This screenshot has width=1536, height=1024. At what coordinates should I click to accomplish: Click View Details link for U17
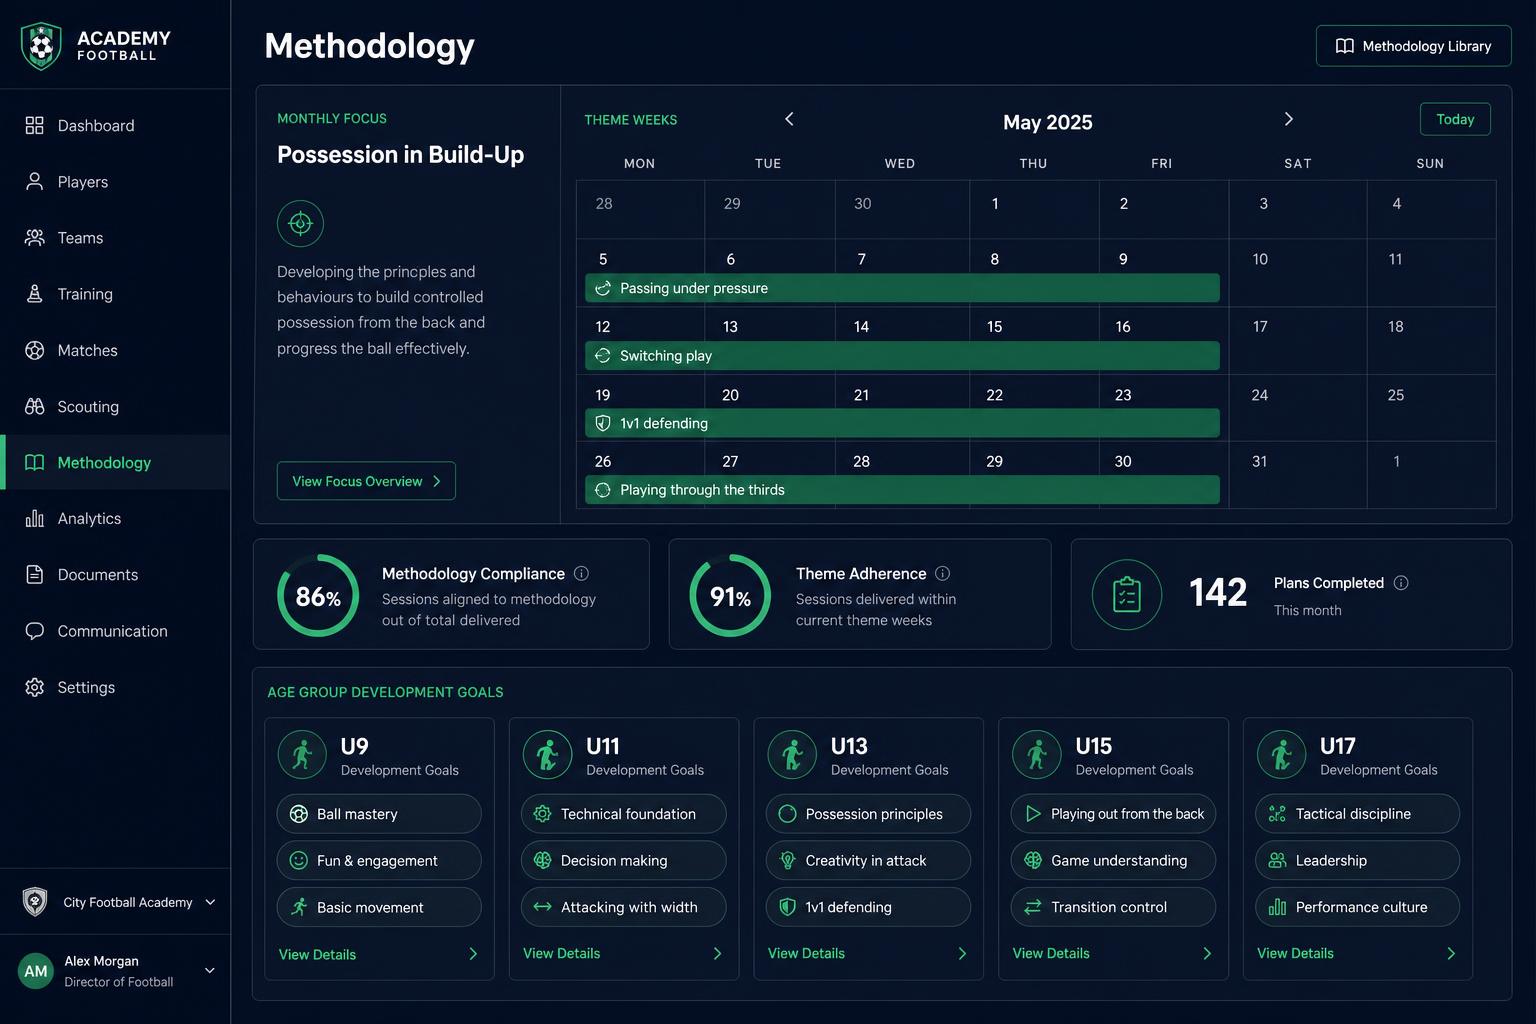pyautogui.click(x=1295, y=953)
